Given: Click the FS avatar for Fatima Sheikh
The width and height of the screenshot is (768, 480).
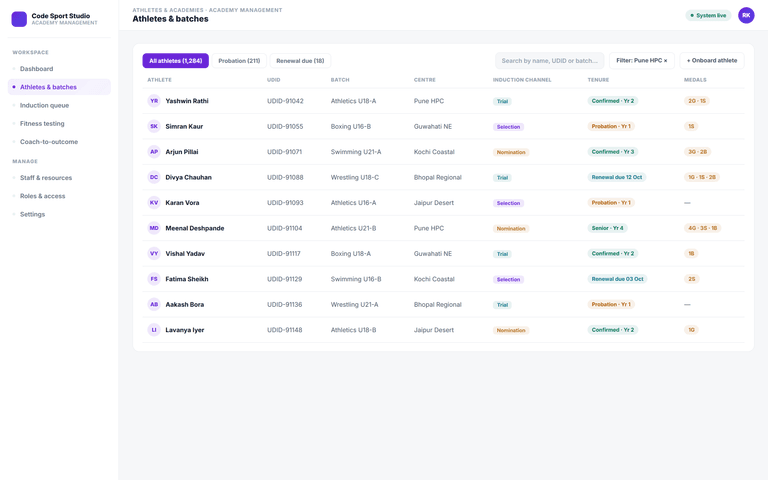Looking at the screenshot, I should 154,279.
